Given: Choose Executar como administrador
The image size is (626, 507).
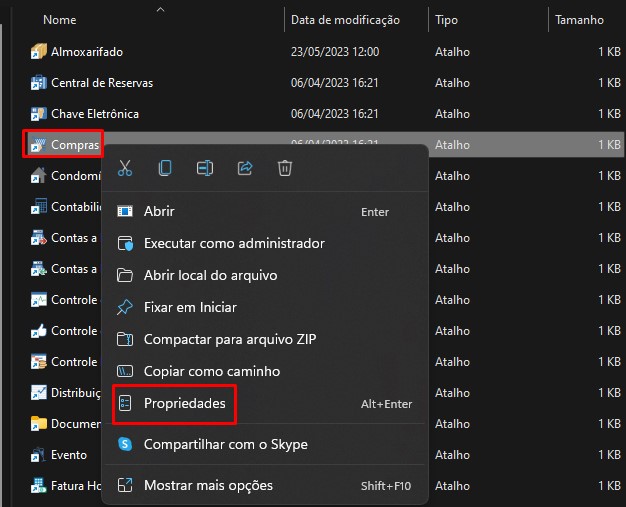Looking at the screenshot, I should 265,243.
